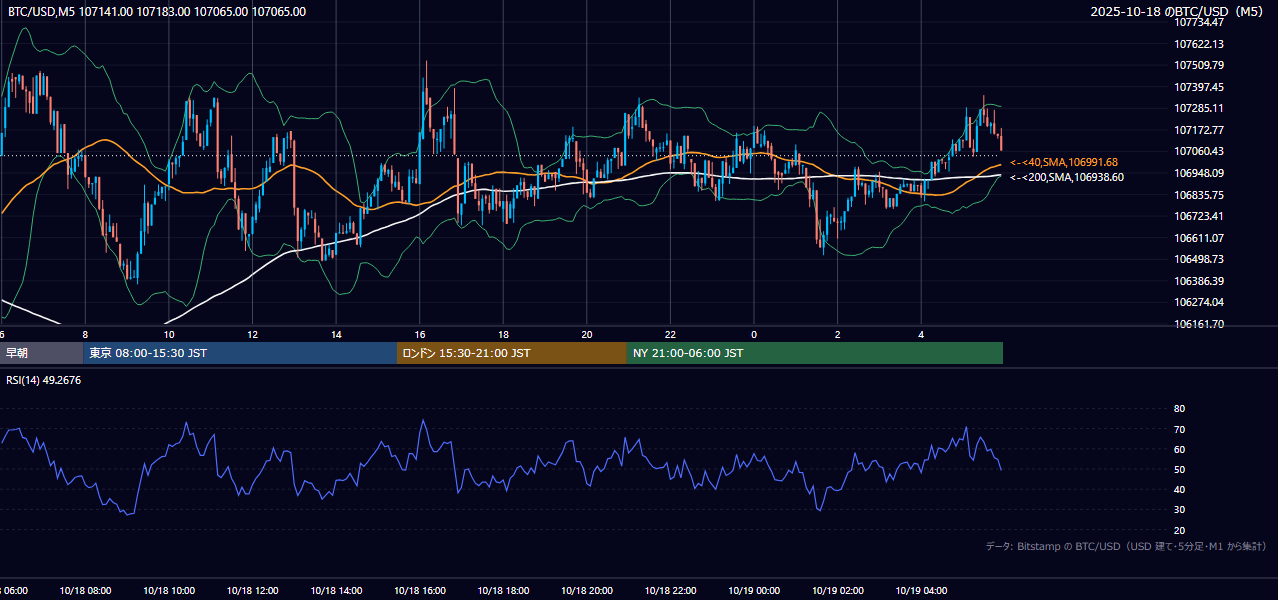Viewport: 1278px width, 600px height.
Task: Click price axis label 107509.79
Action: [x=1199, y=66]
